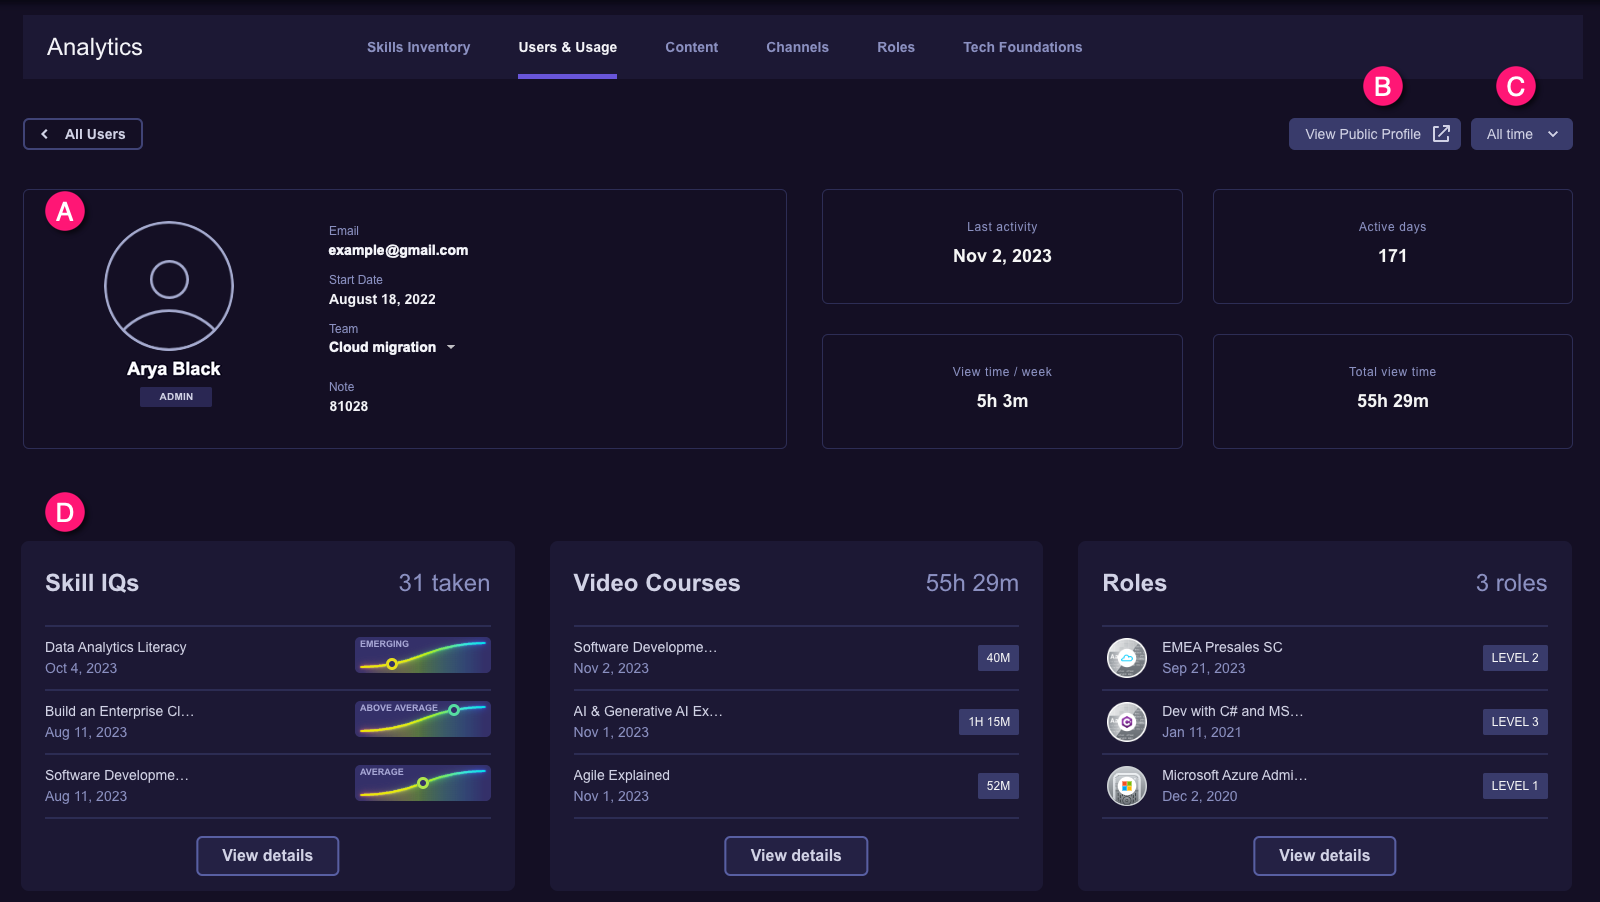1600x902 pixels.
Task: Click the 52M duration badge
Action: 998,786
